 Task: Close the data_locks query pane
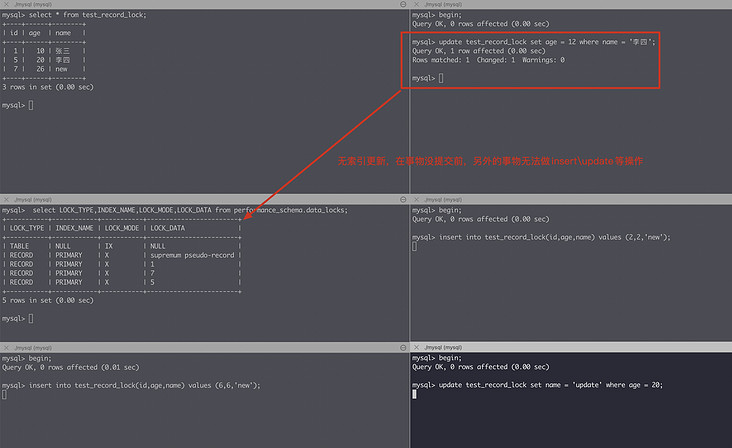click(x=6, y=199)
